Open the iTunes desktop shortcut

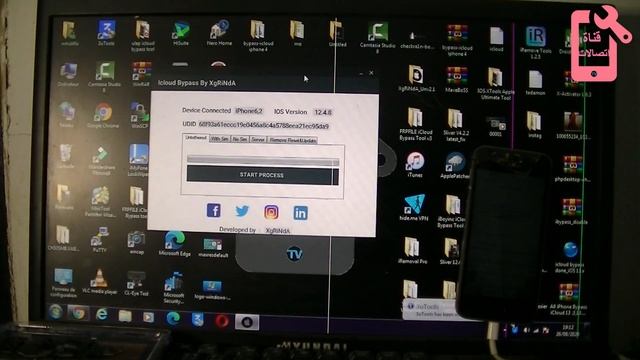click(415, 164)
